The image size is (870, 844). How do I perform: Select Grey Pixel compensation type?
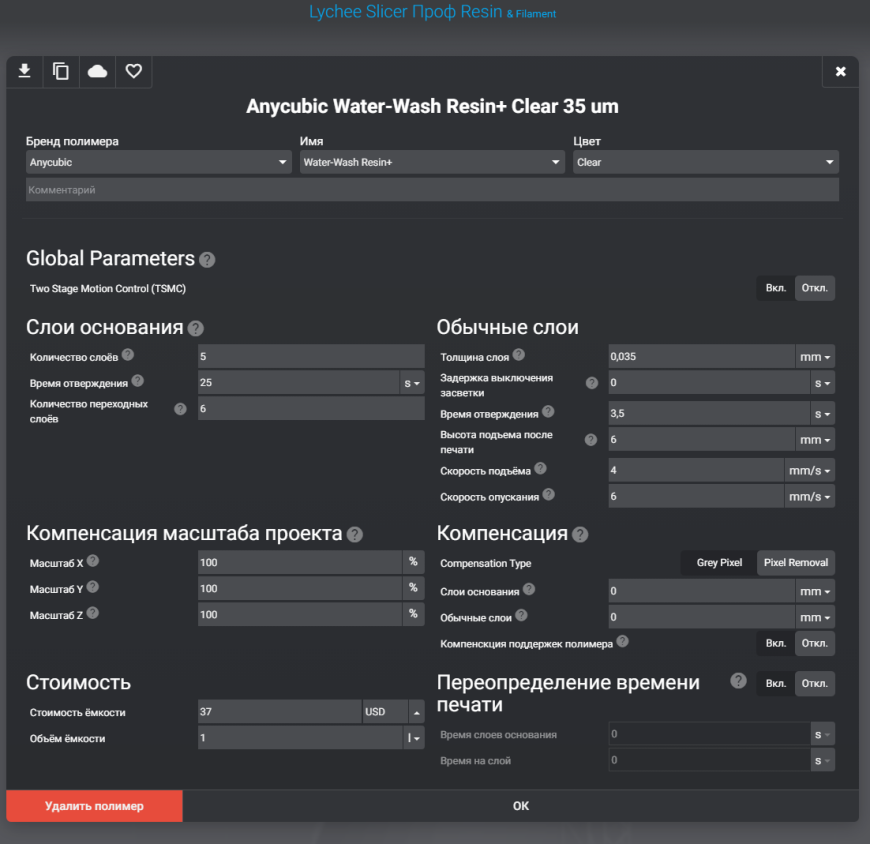719,563
